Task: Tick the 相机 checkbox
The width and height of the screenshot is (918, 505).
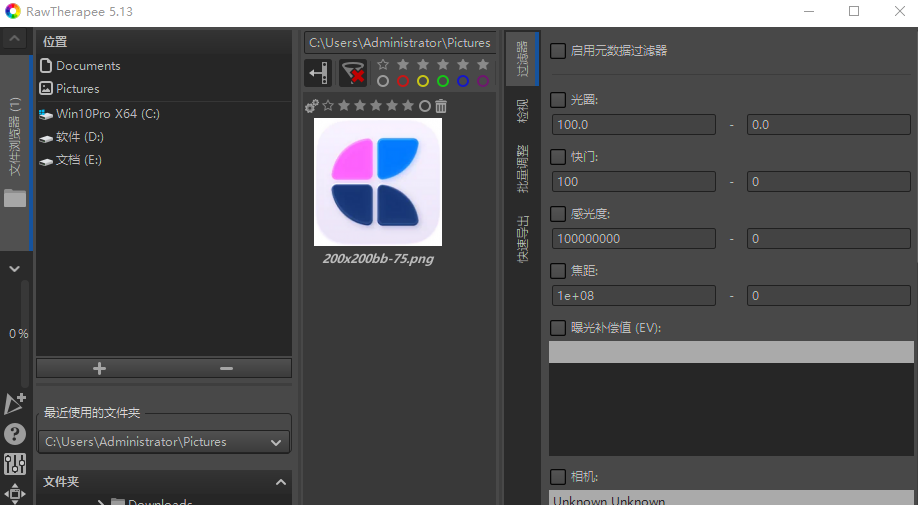Action: tap(558, 476)
